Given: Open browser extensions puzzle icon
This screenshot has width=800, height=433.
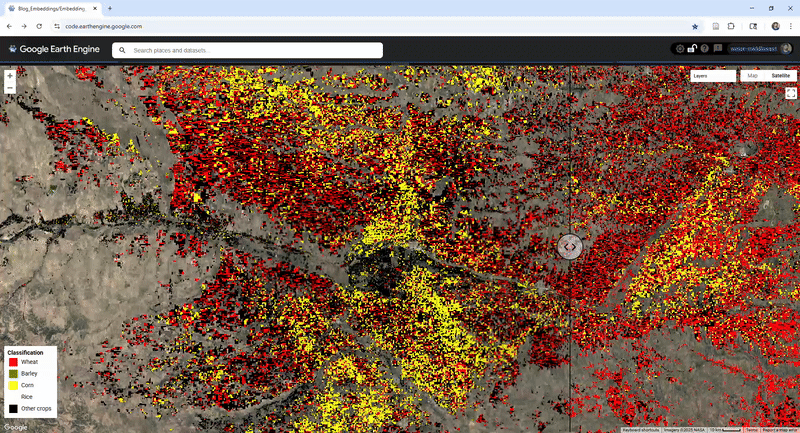Looking at the screenshot, I should [x=731, y=25].
